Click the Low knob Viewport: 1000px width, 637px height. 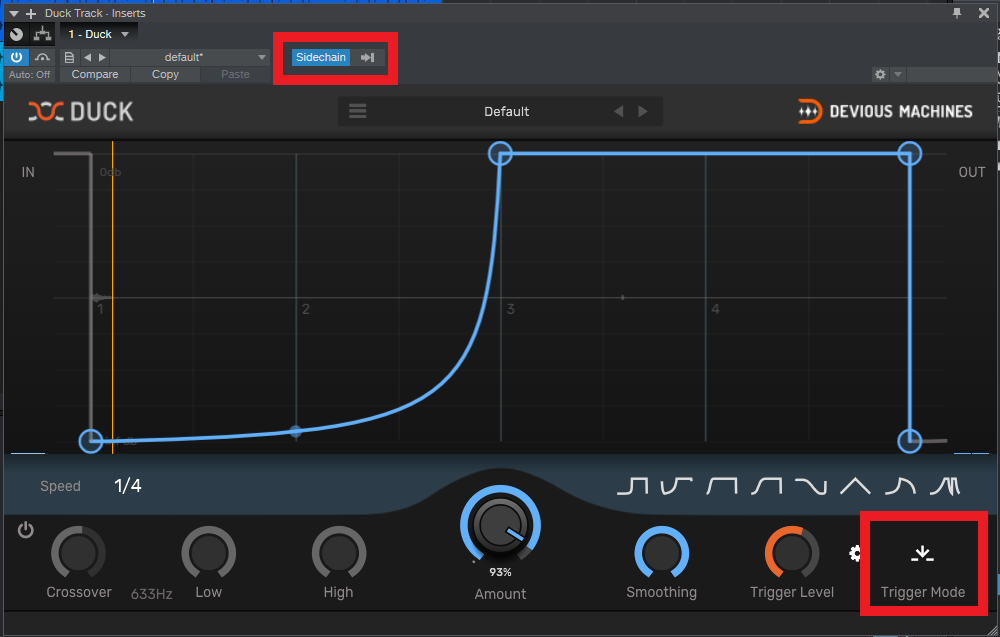click(209, 553)
